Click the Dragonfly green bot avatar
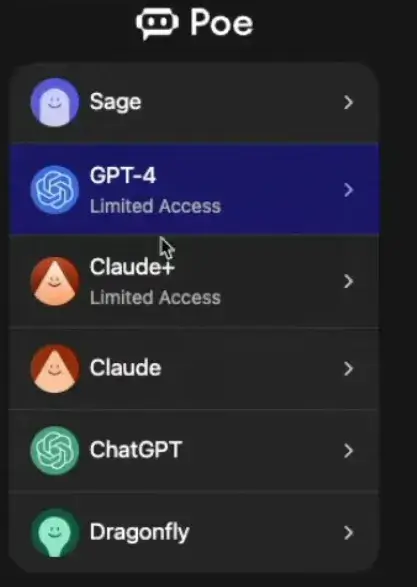Image resolution: width=417 pixels, height=587 pixels. [55, 532]
